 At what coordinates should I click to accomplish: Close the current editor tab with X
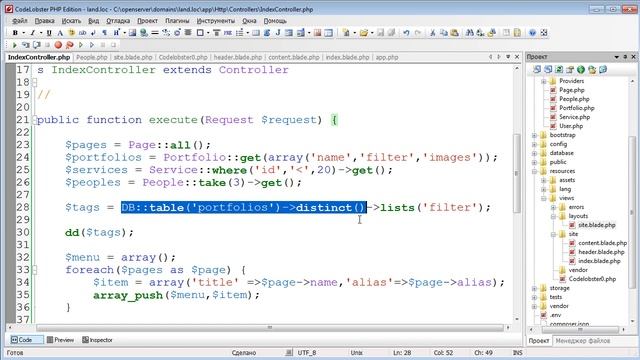[x=517, y=57]
